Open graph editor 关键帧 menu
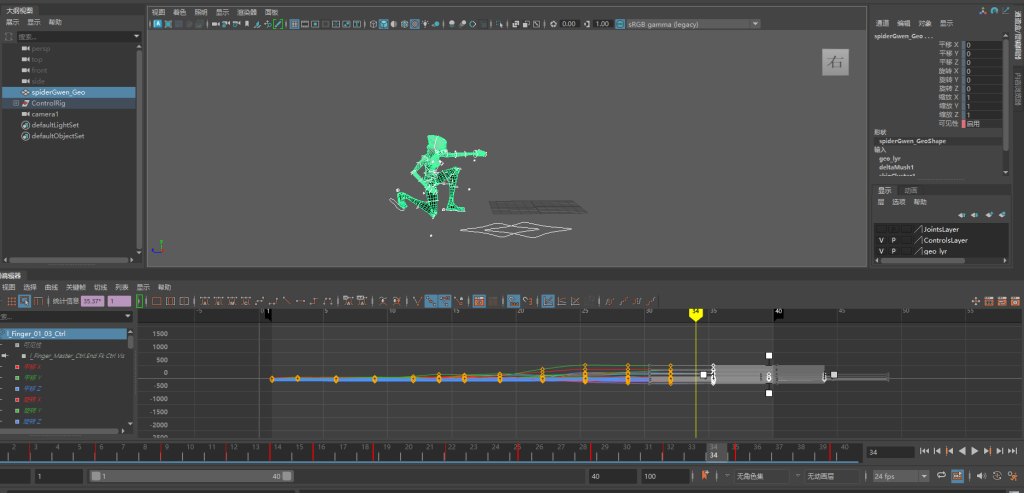 (76, 287)
